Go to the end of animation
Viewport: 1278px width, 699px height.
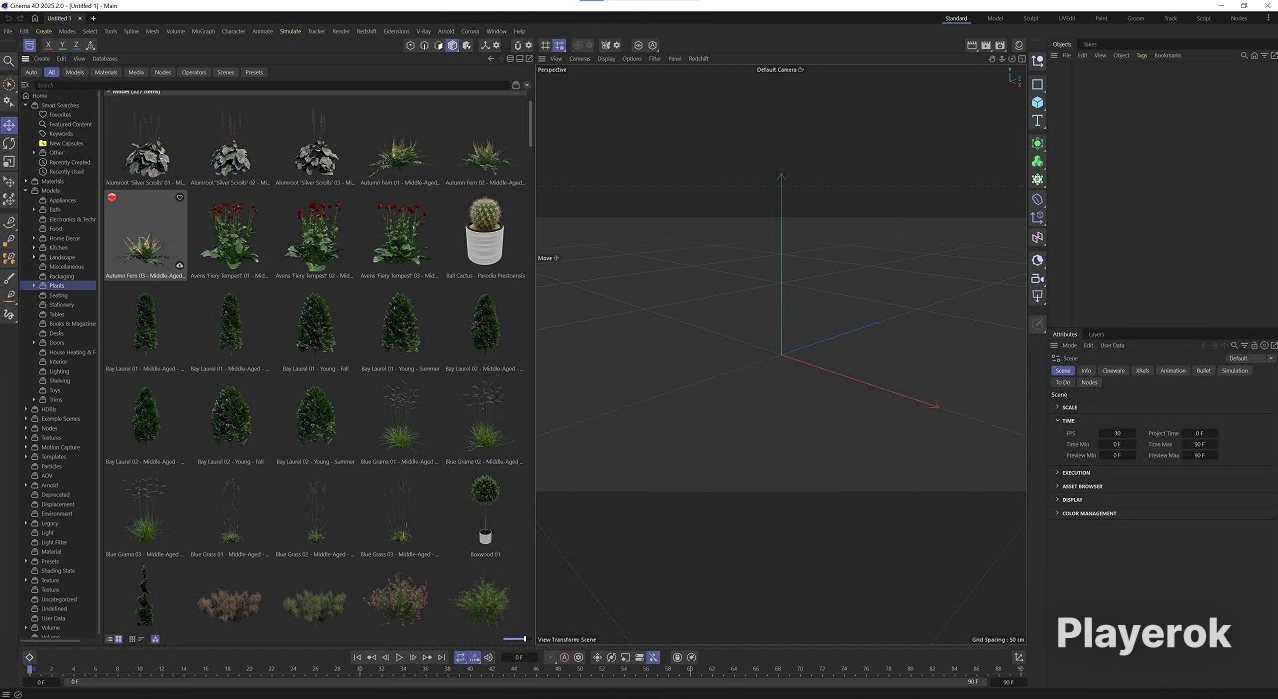441,657
